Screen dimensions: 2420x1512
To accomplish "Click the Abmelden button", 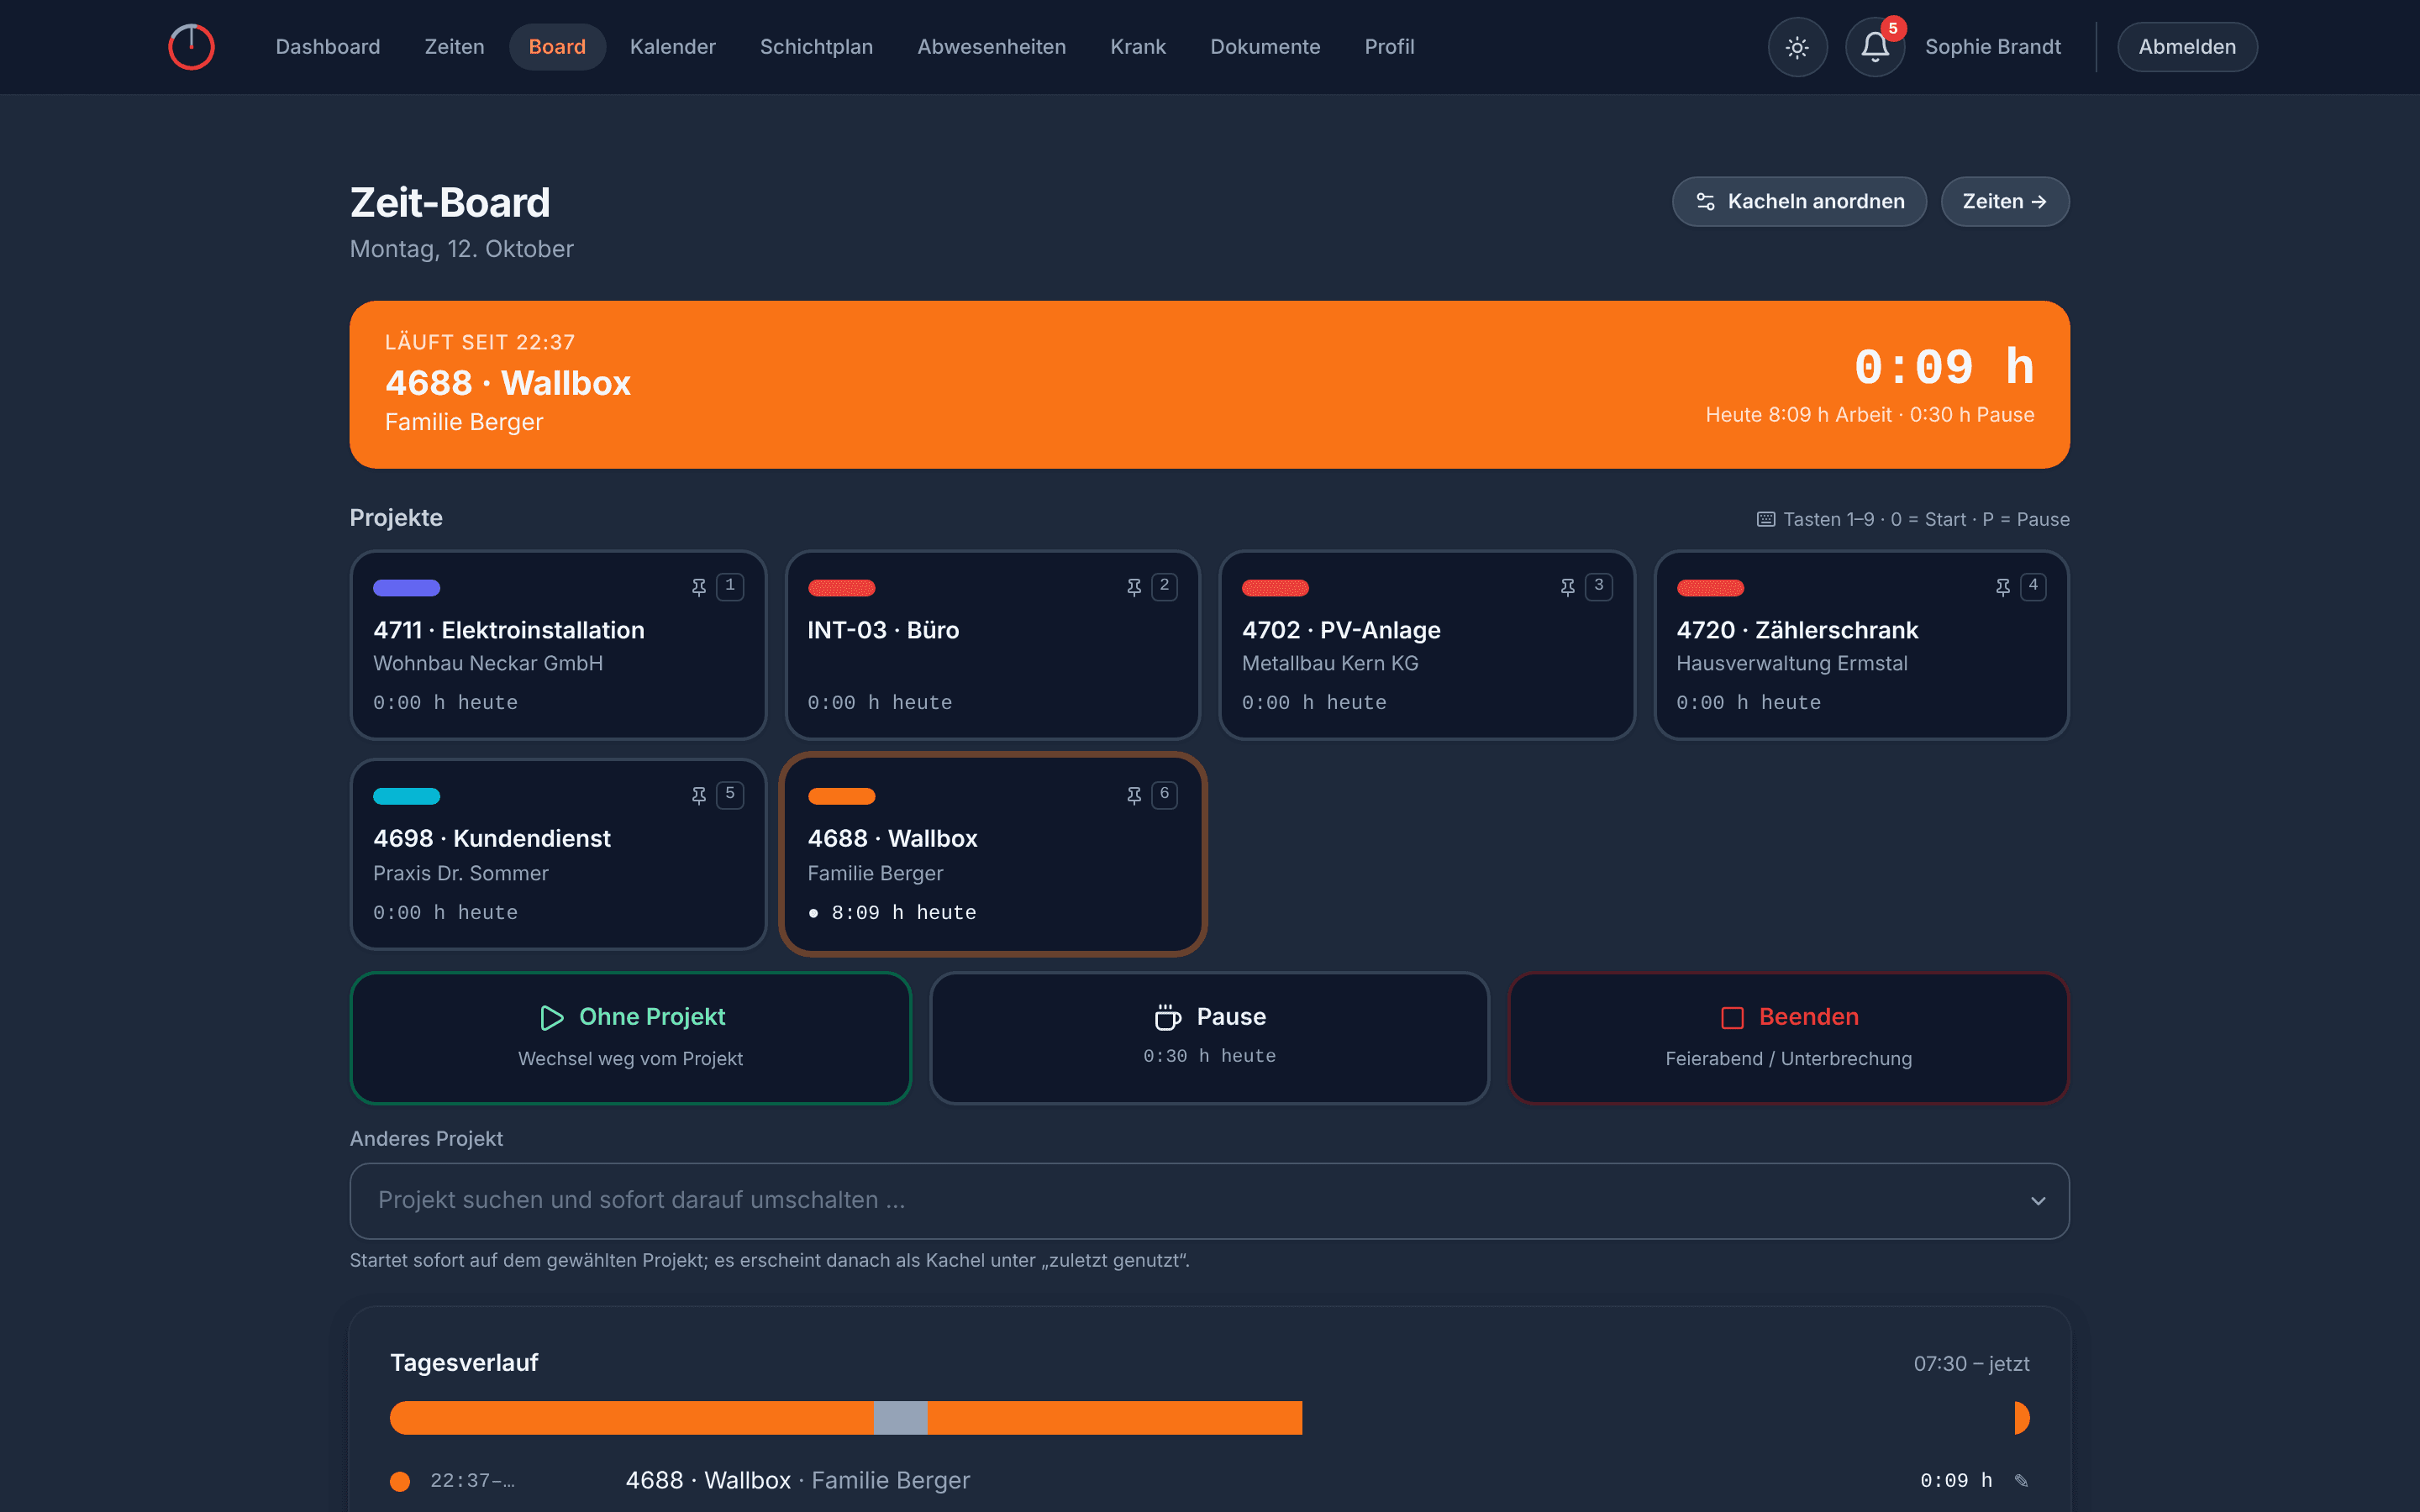I will coord(2187,47).
